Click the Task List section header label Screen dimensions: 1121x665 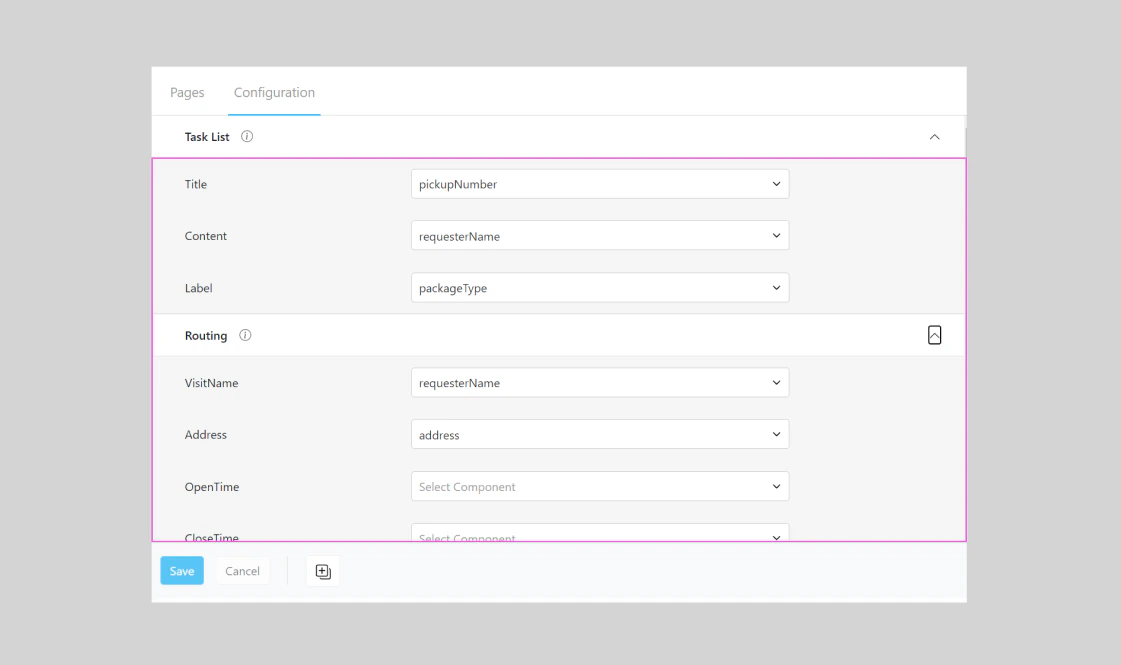coord(207,137)
